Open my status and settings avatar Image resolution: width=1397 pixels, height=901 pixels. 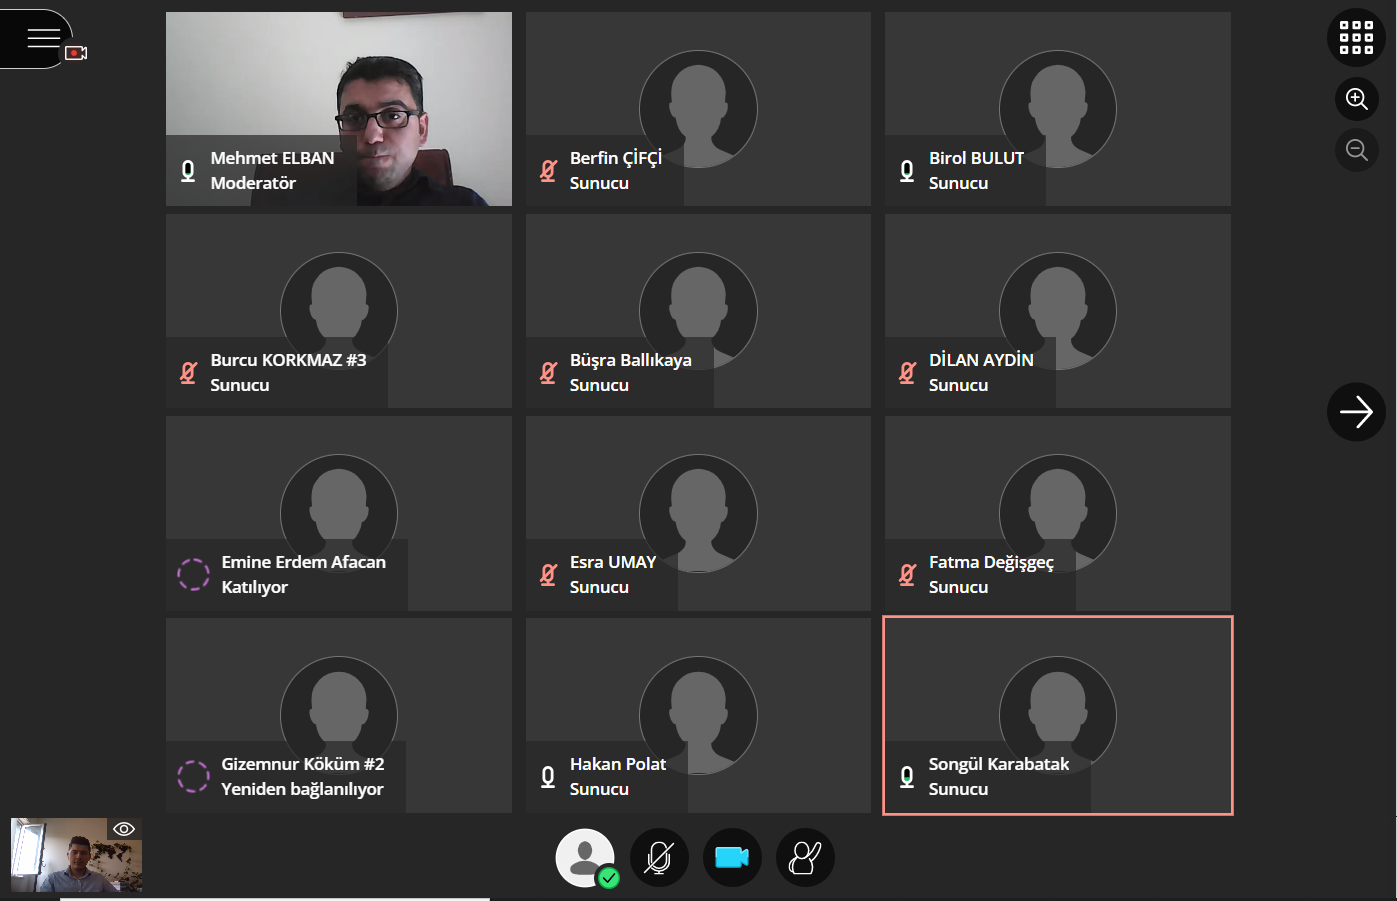(x=585, y=857)
